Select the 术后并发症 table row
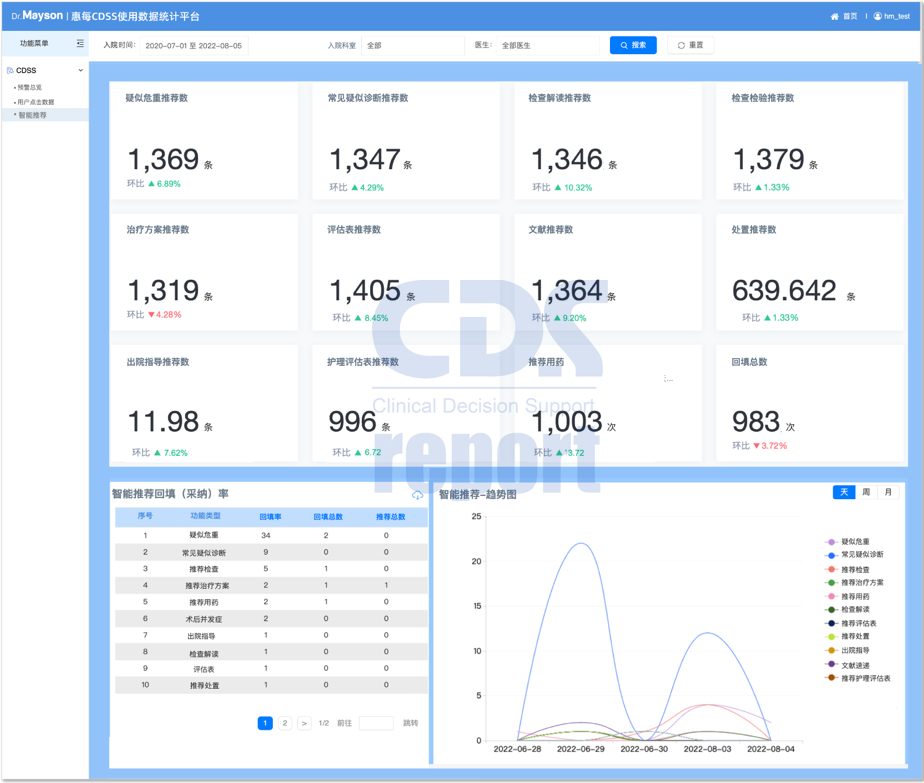 tap(271, 619)
